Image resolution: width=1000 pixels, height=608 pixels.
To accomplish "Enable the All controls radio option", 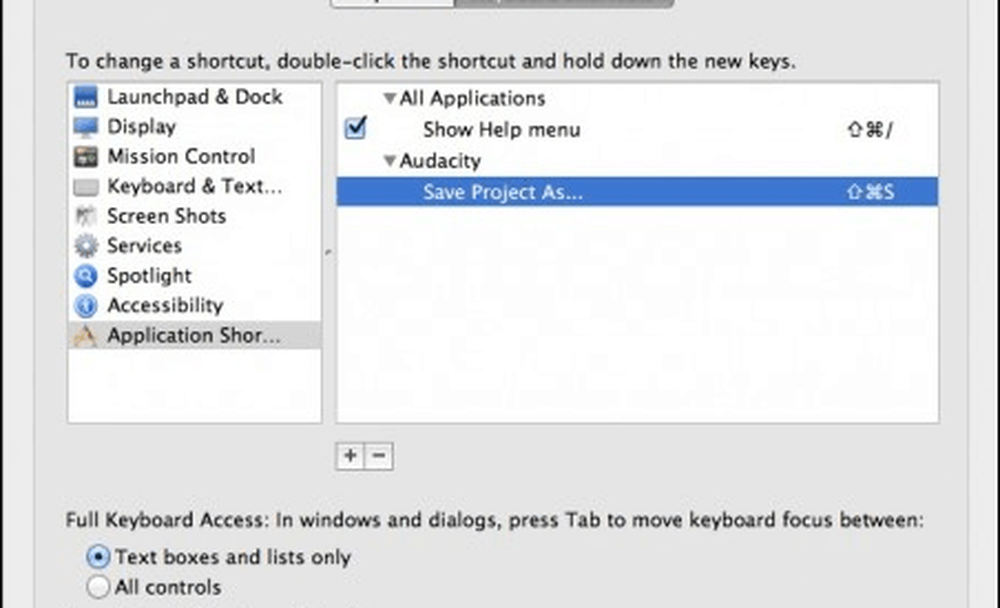I will click(98, 587).
